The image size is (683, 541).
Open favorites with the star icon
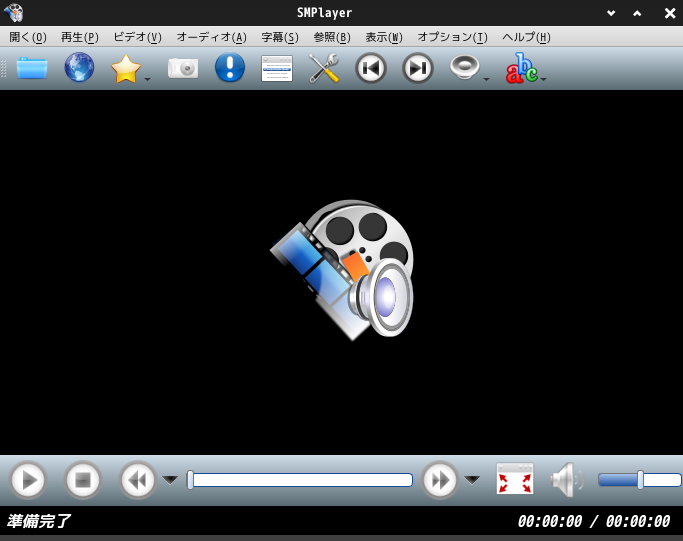125,68
